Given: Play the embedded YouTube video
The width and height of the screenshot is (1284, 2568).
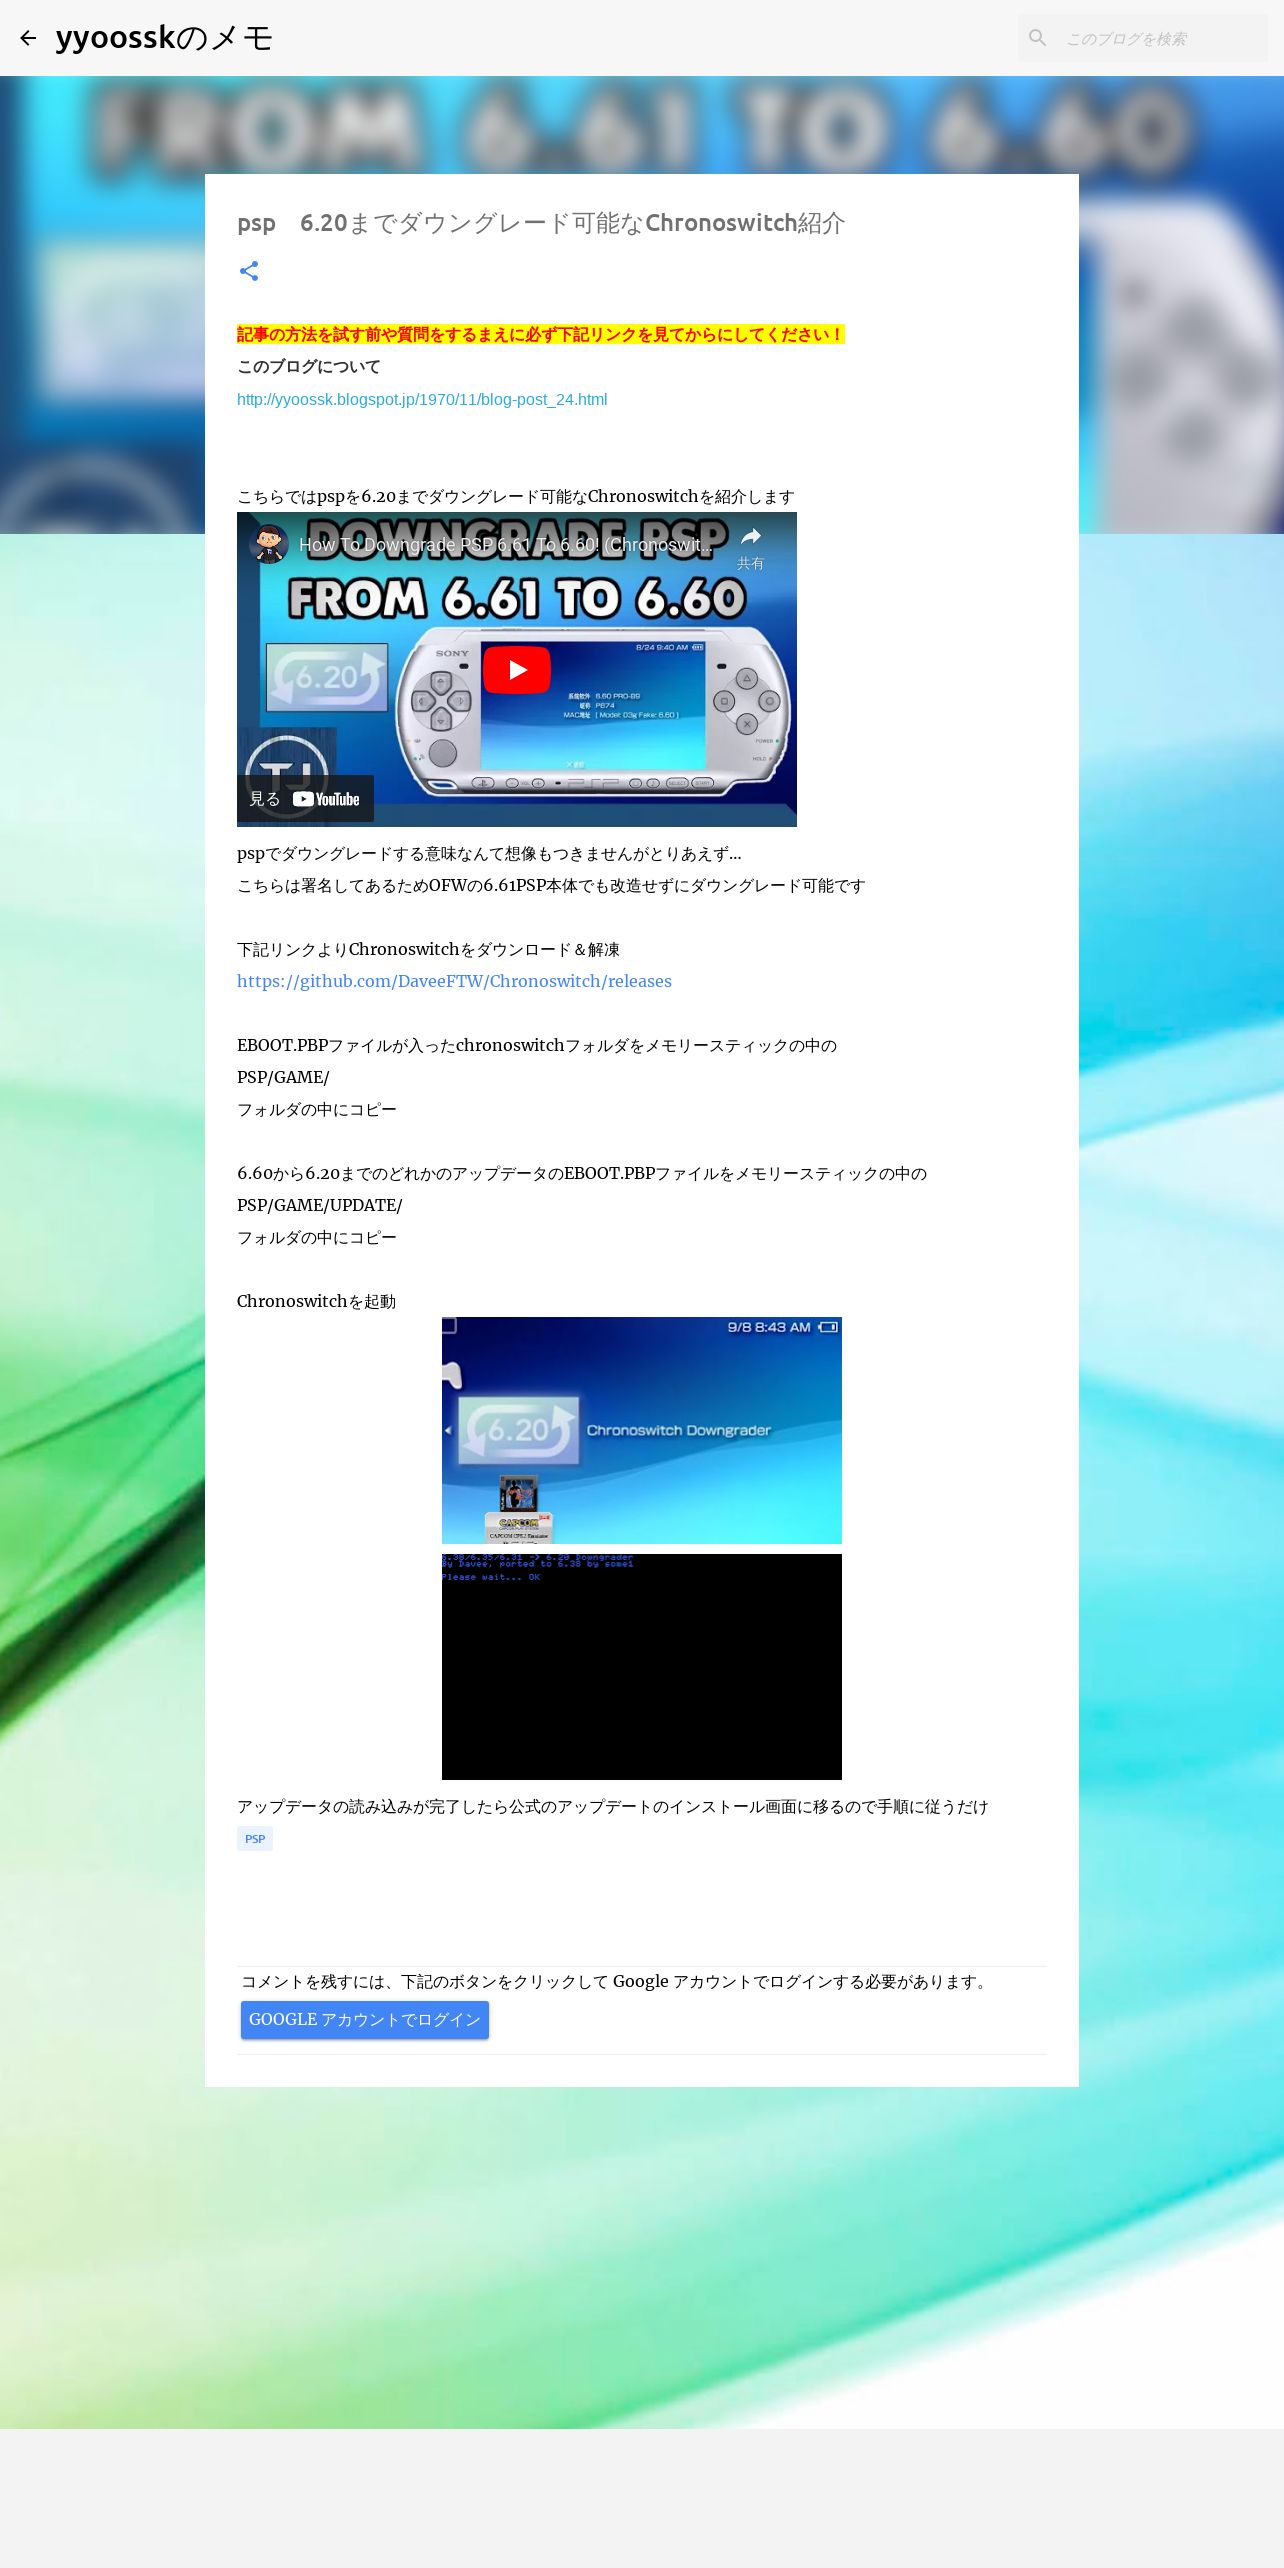Looking at the screenshot, I should pos(517,669).
